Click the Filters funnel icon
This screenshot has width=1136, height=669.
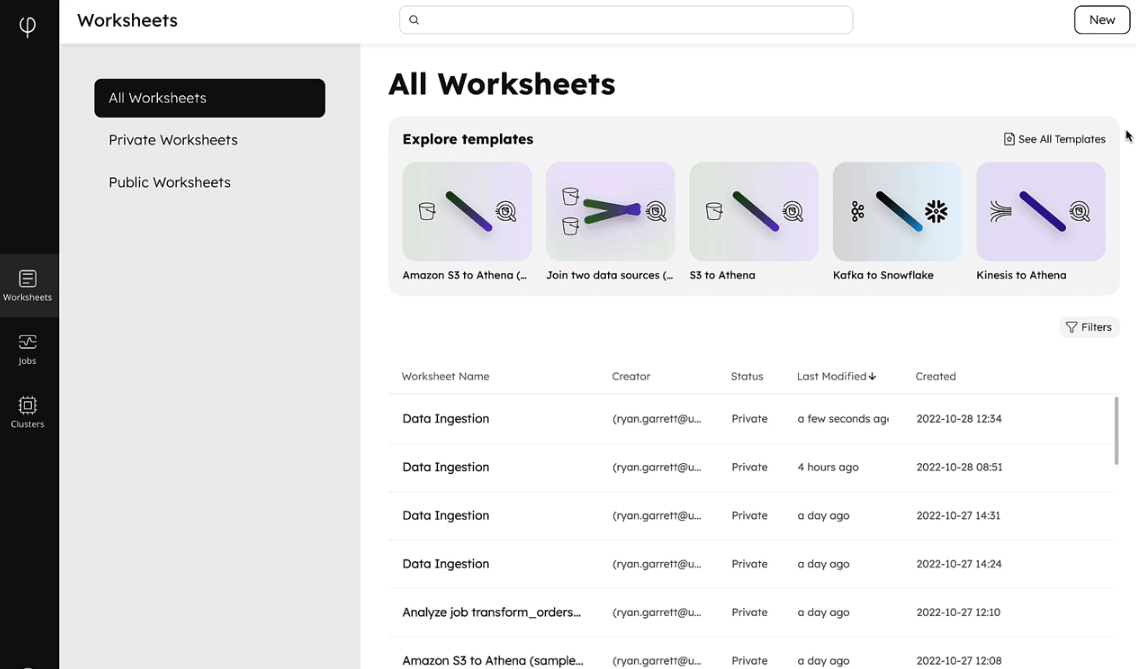(1072, 328)
